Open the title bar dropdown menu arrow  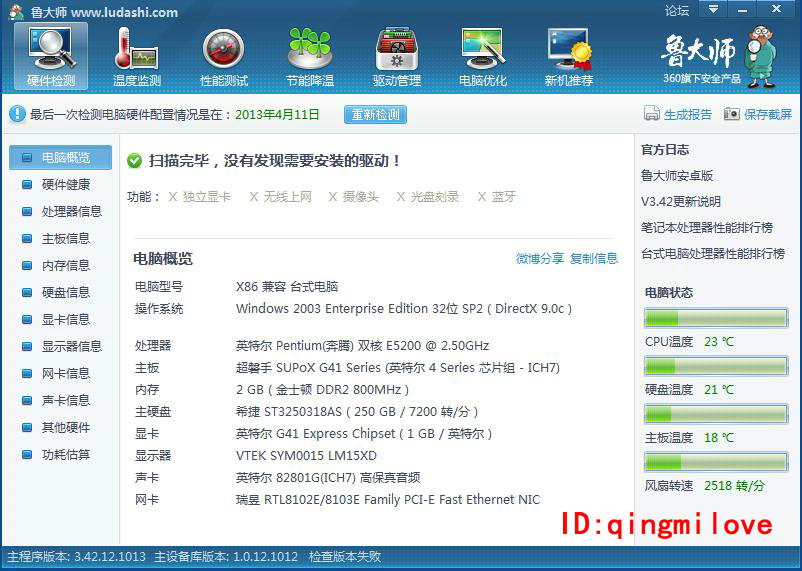(713, 9)
